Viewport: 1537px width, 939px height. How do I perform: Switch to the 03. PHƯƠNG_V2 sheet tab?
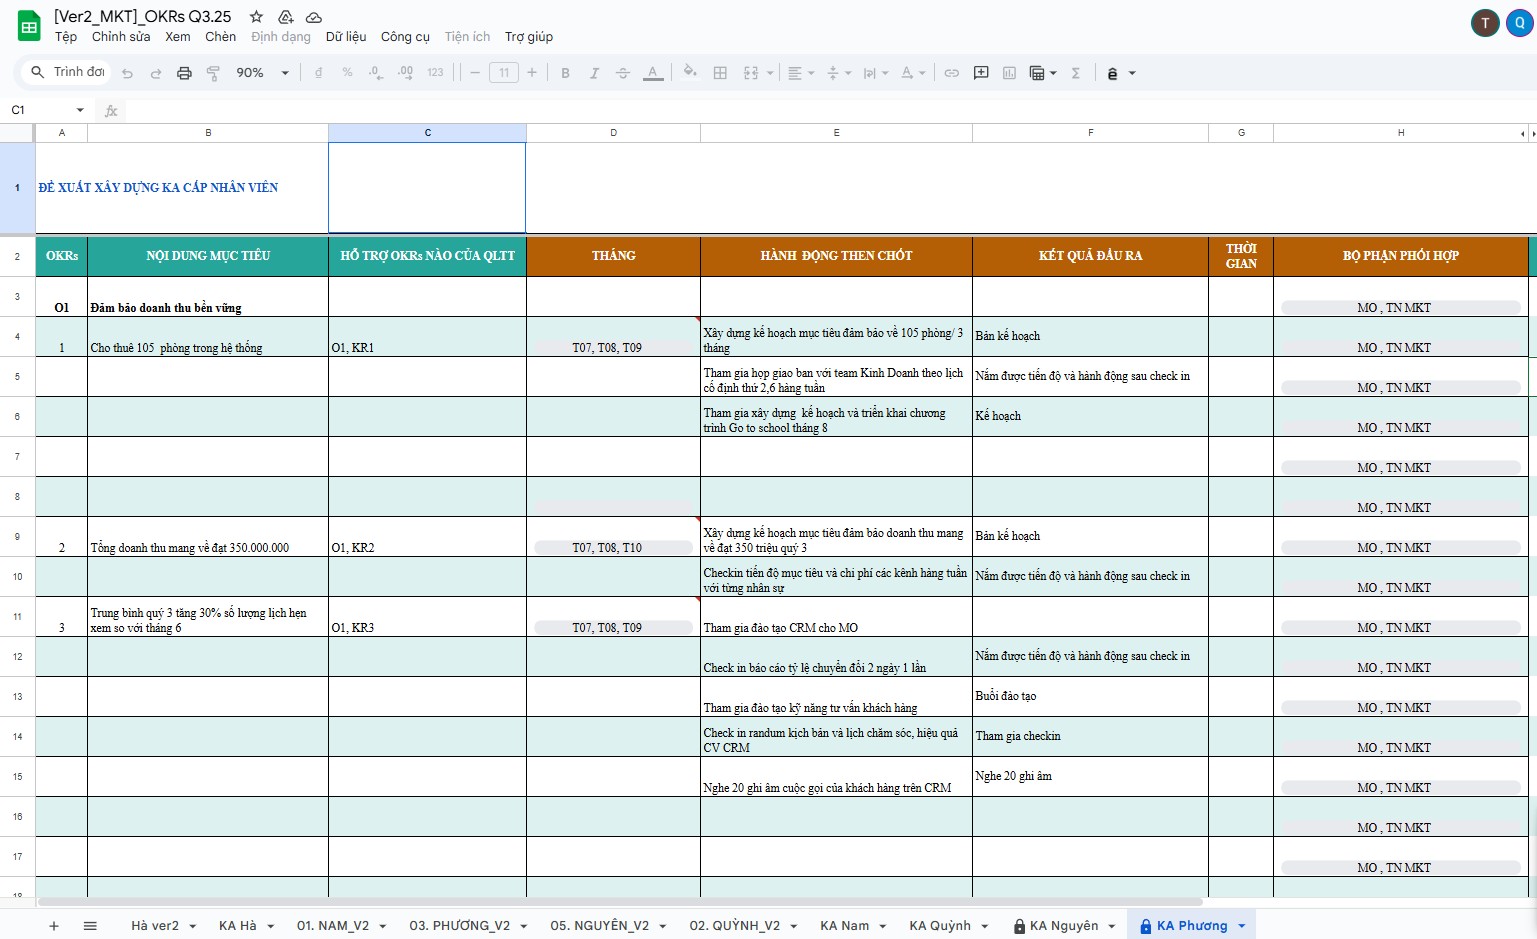click(459, 926)
